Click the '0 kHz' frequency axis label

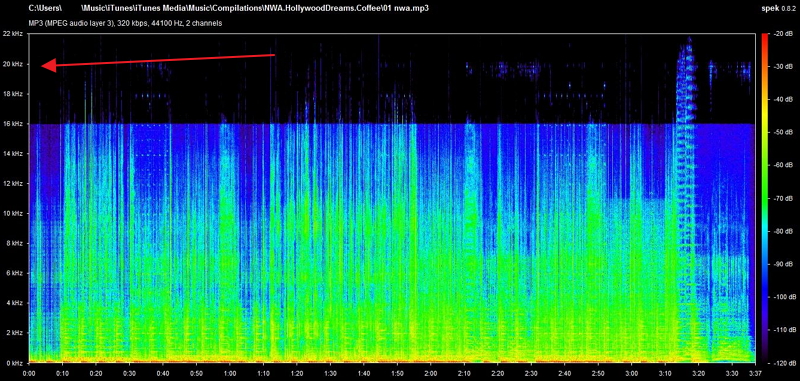click(x=13, y=363)
